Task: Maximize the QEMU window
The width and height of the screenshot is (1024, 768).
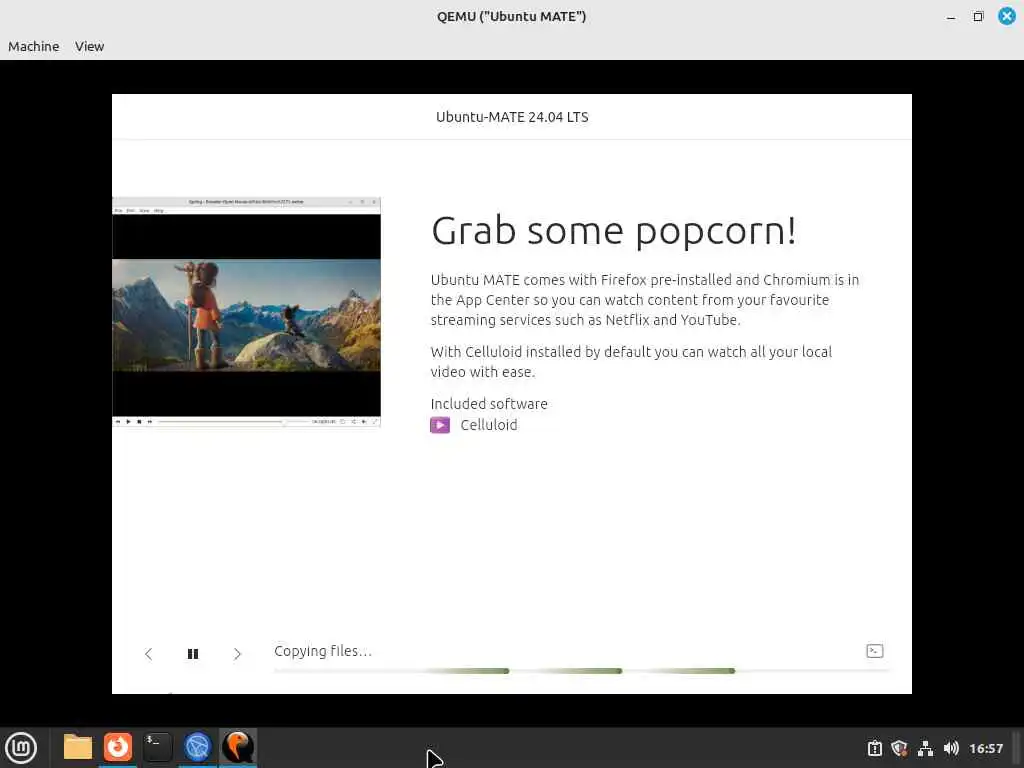Action: click(x=978, y=16)
